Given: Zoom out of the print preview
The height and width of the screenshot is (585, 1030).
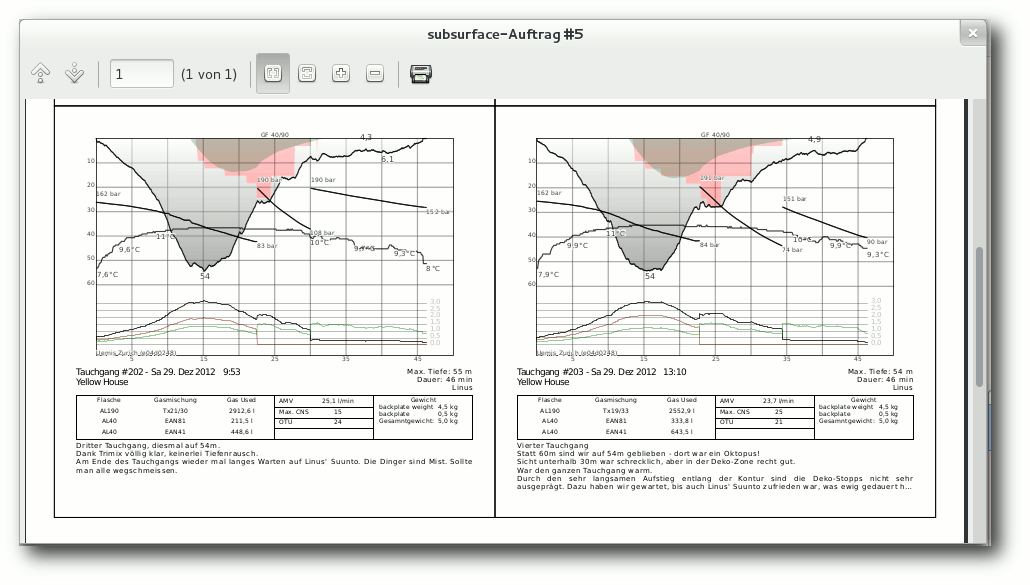Looking at the screenshot, I should pos(375,73).
